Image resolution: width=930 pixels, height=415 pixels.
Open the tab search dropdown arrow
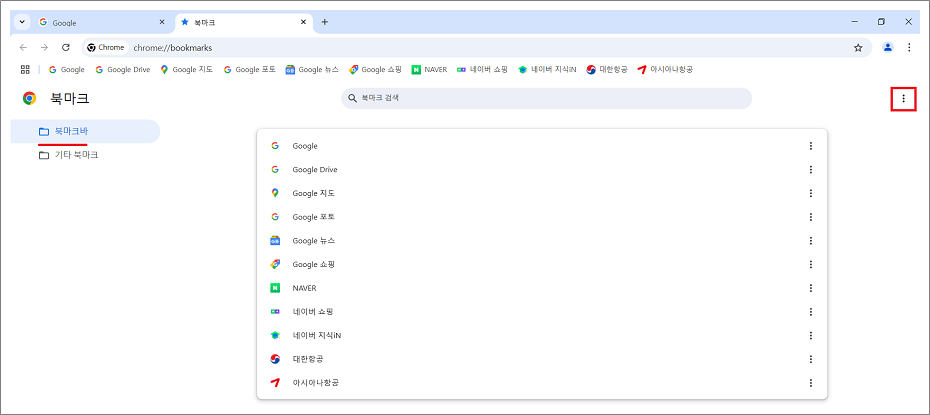(22, 22)
